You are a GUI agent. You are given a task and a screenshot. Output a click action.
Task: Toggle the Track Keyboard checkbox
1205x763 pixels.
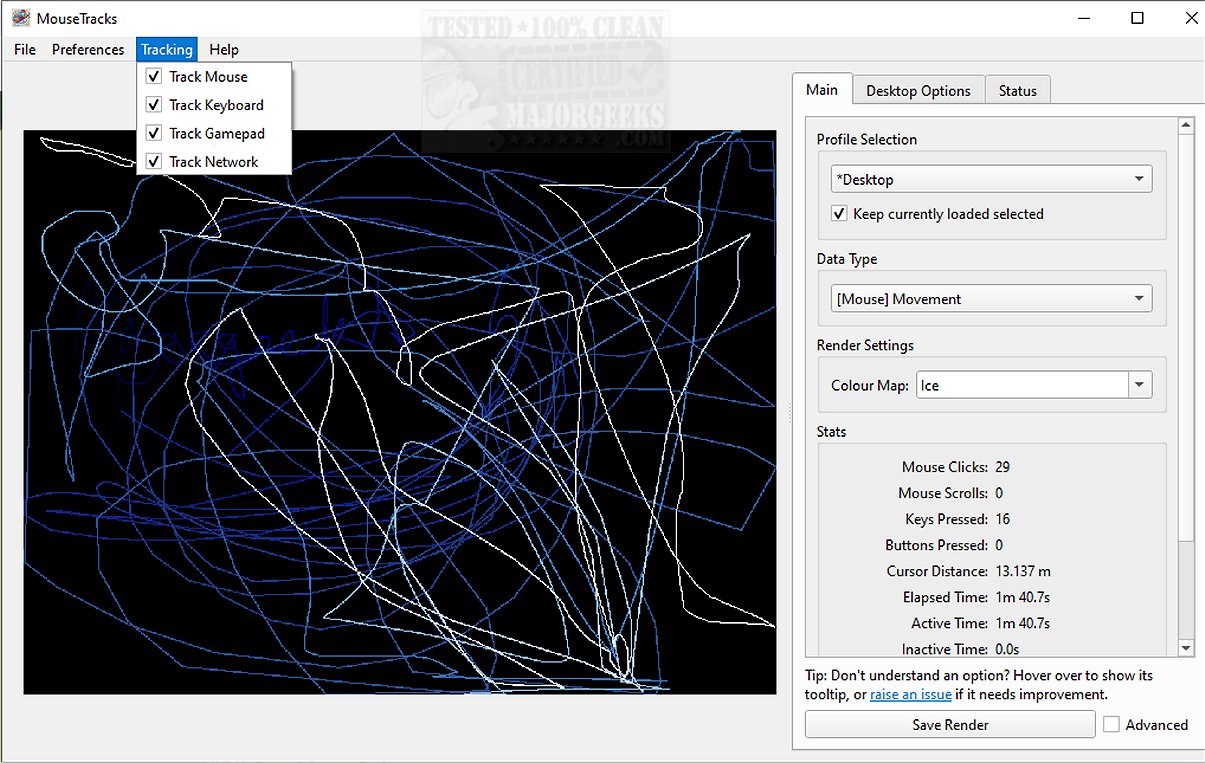[x=154, y=105]
